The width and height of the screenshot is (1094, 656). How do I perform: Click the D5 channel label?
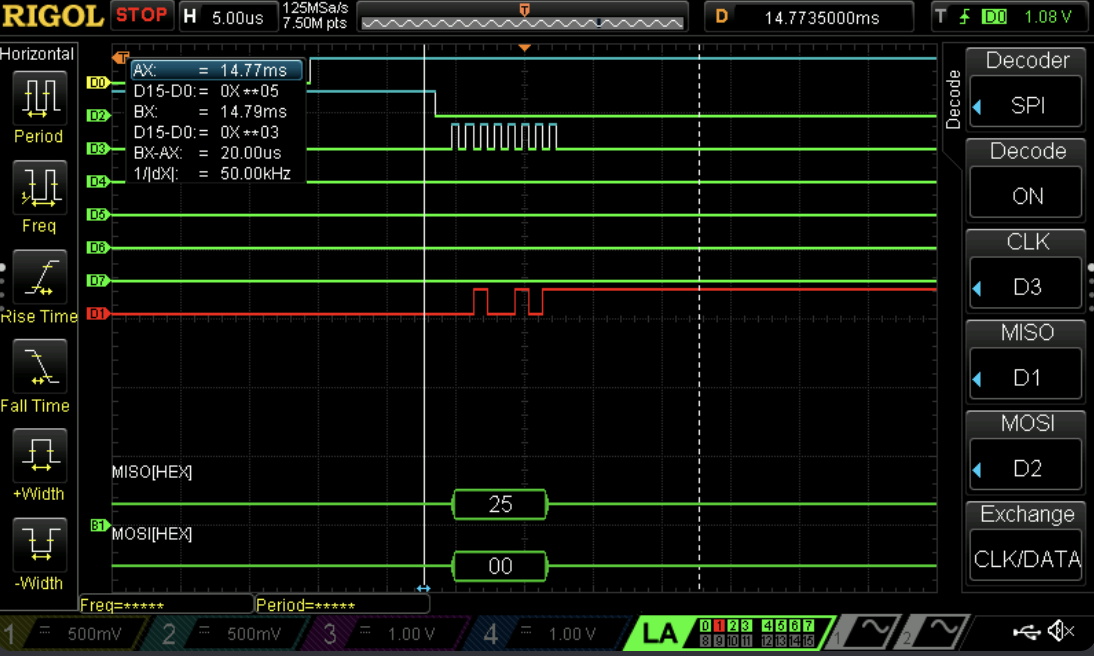point(98,214)
